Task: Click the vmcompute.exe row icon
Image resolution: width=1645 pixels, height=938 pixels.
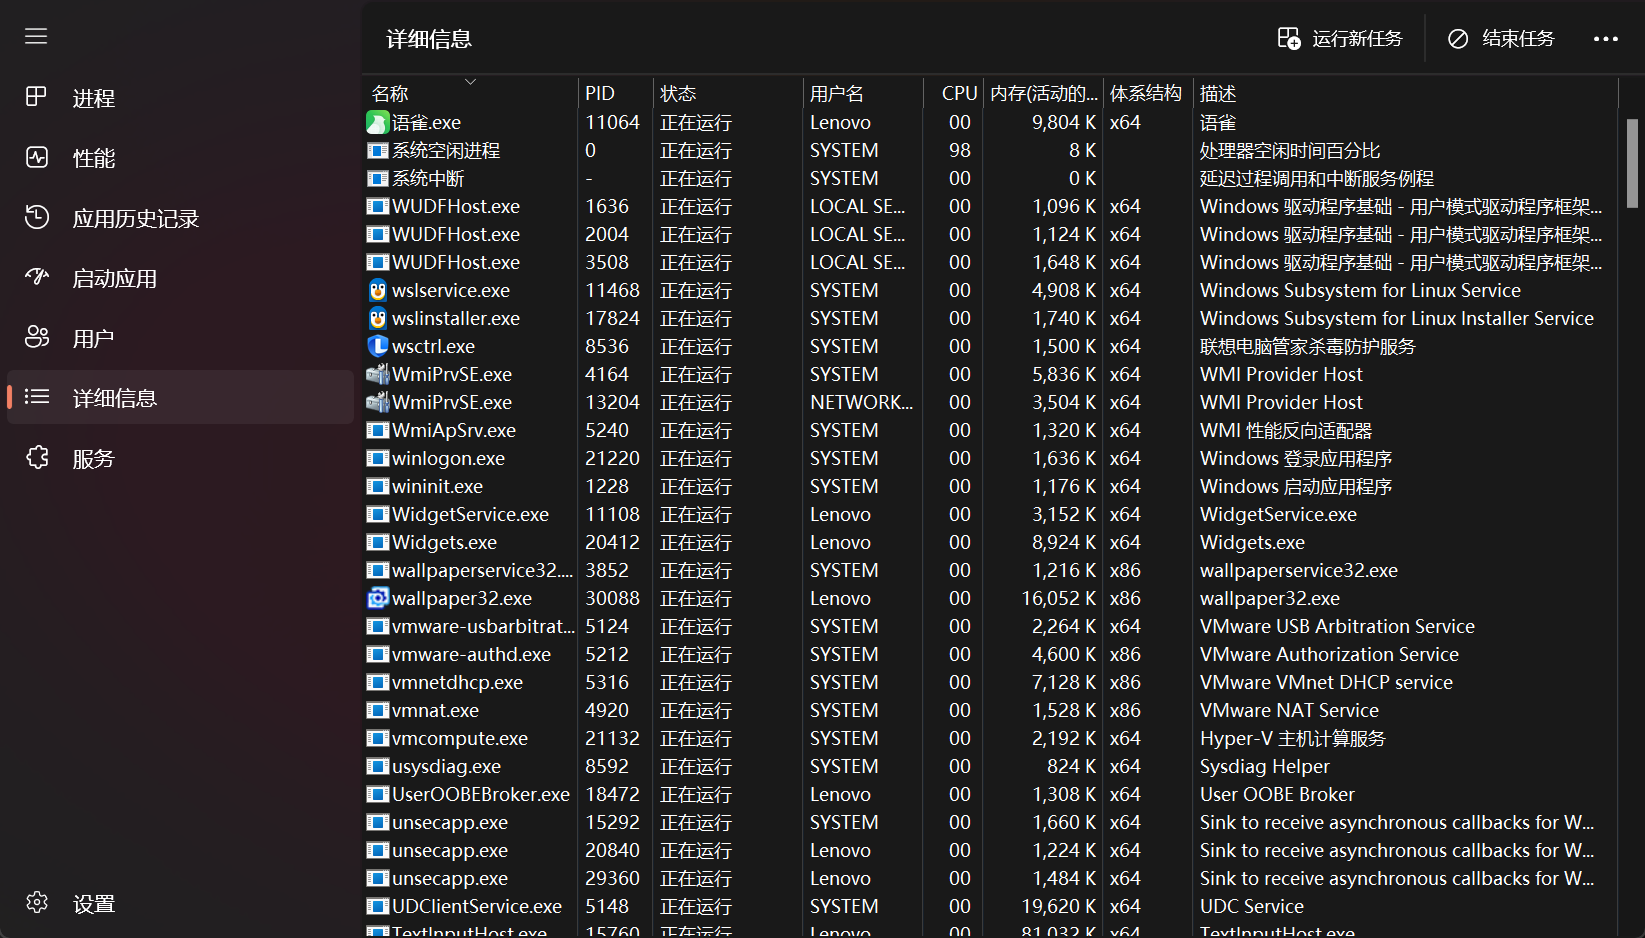Action: [x=378, y=738]
